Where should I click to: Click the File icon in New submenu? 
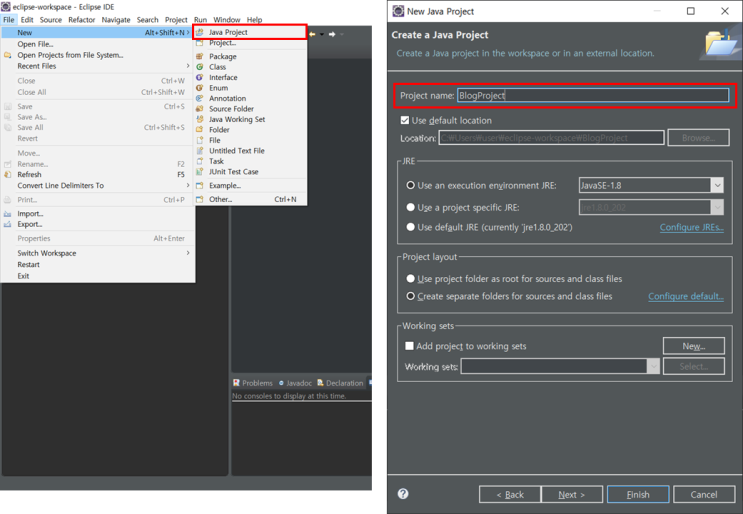coord(200,140)
